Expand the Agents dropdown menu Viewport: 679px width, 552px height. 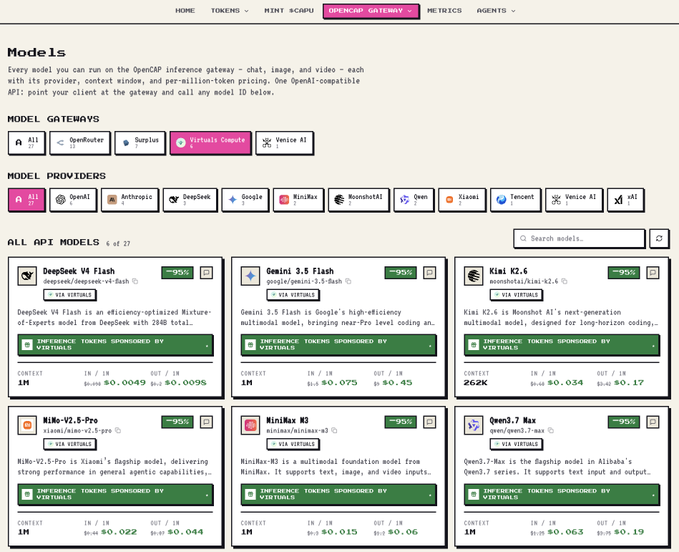[x=496, y=11]
